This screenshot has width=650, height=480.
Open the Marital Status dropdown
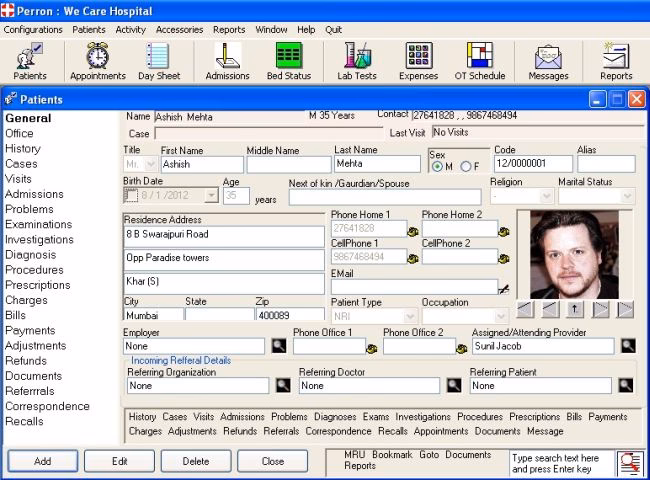click(627, 196)
